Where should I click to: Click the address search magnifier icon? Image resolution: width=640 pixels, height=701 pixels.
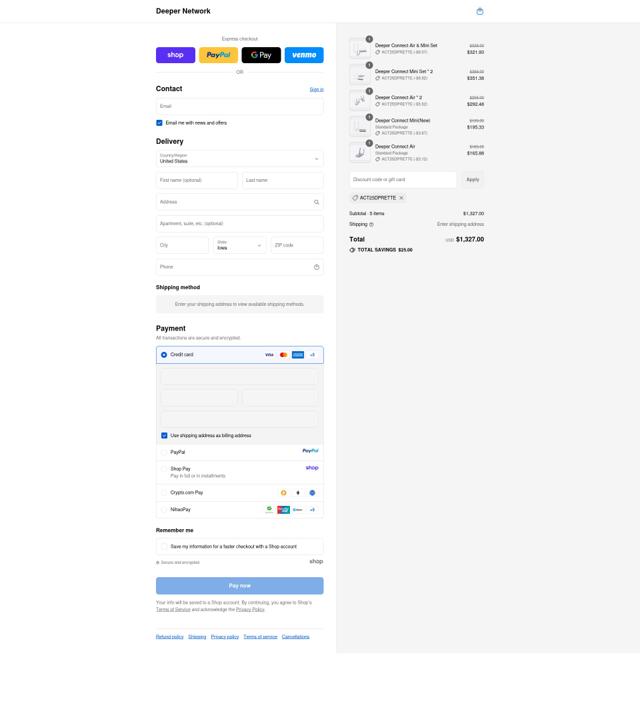(x=316, y=203)
